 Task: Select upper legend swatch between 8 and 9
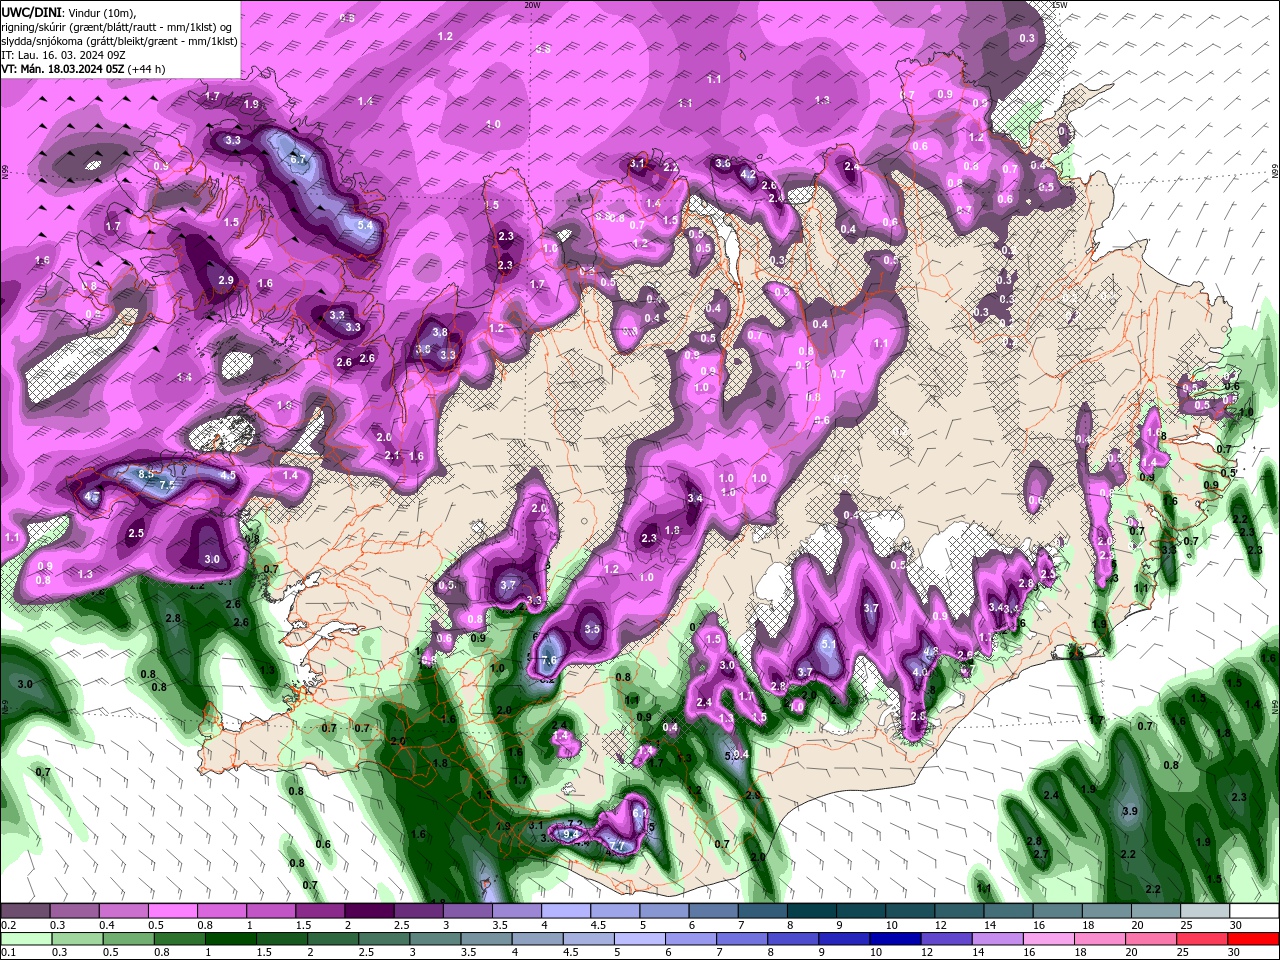[x=812, y=911]
